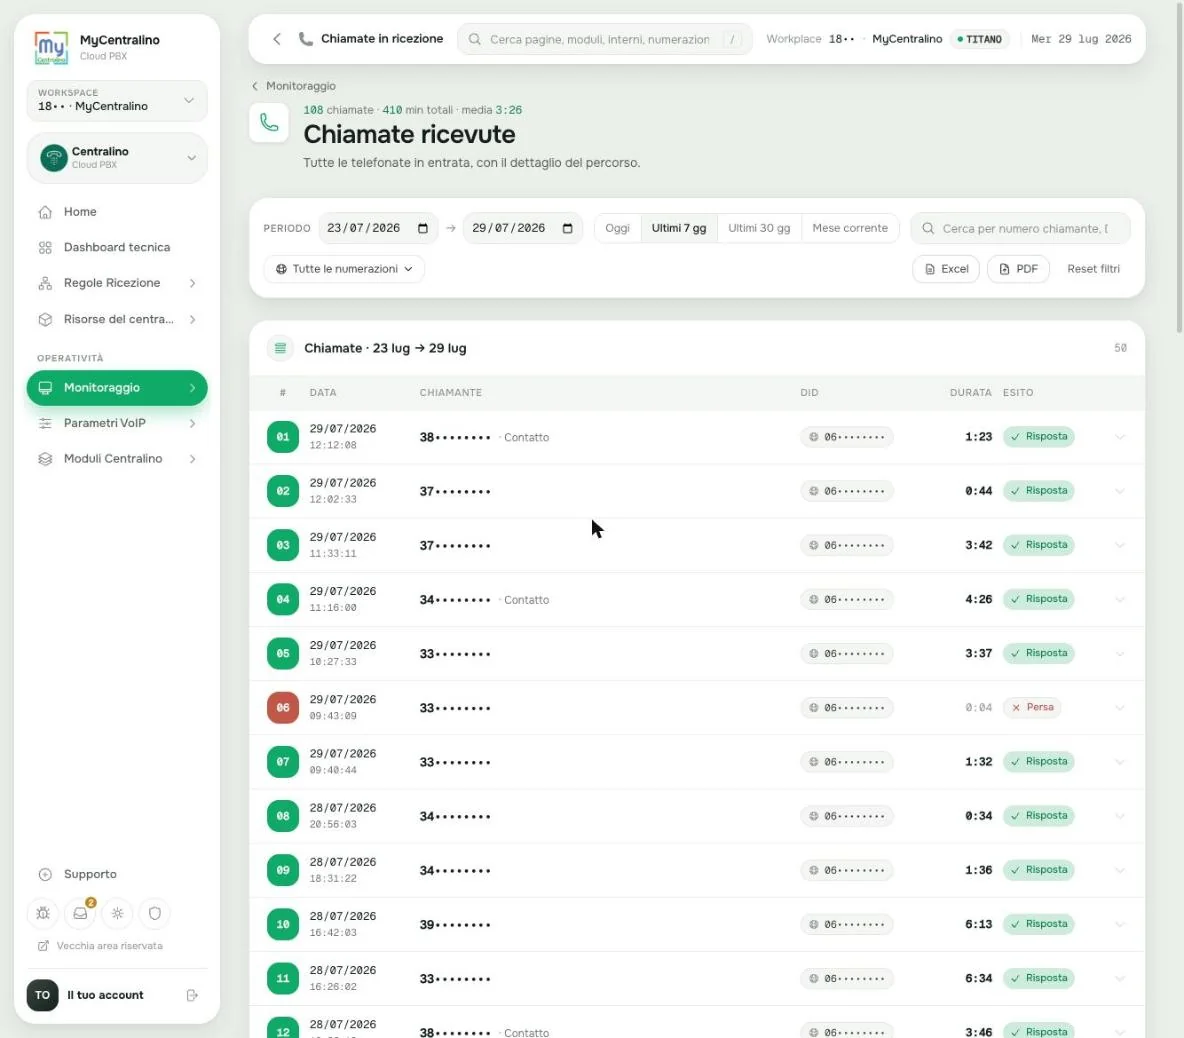
Task: Click the Contatto label in row 01
Action: click(526, 438)
